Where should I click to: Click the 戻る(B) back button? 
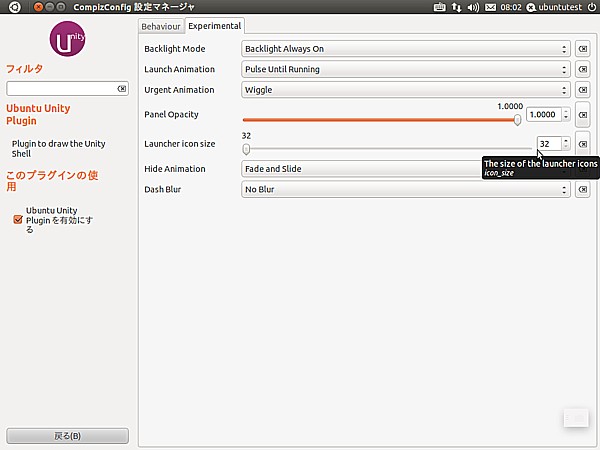(67, 436)
